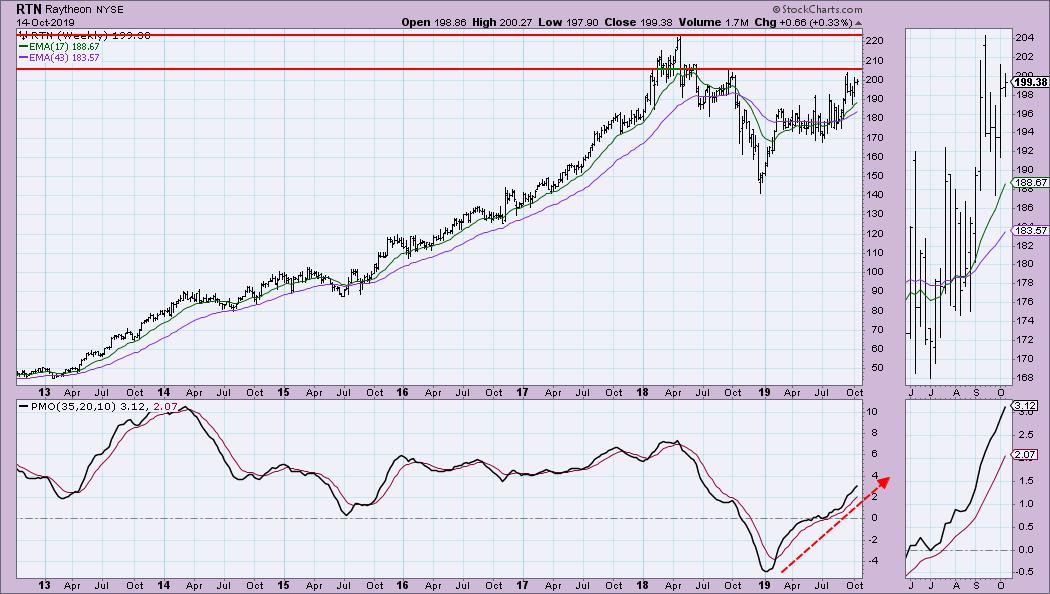Select the date 14-Oct-2019
The image size is (1050, 594).
(46, 22)
